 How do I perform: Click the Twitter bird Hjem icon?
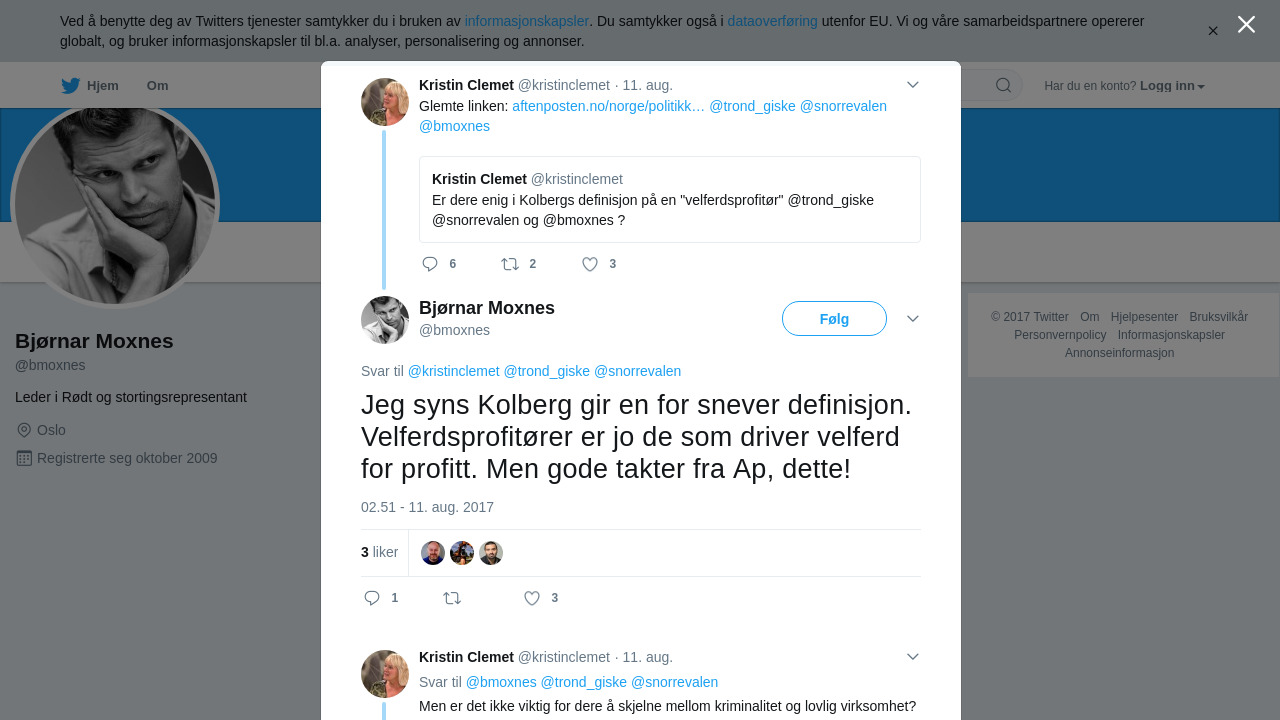tap(70, 86)
